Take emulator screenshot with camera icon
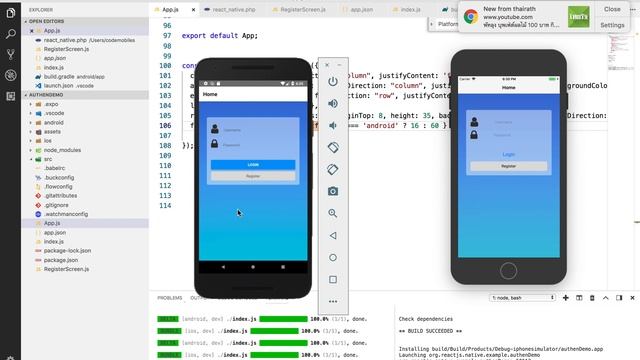The height and width of the screenshot is (360, 640). 333,191
